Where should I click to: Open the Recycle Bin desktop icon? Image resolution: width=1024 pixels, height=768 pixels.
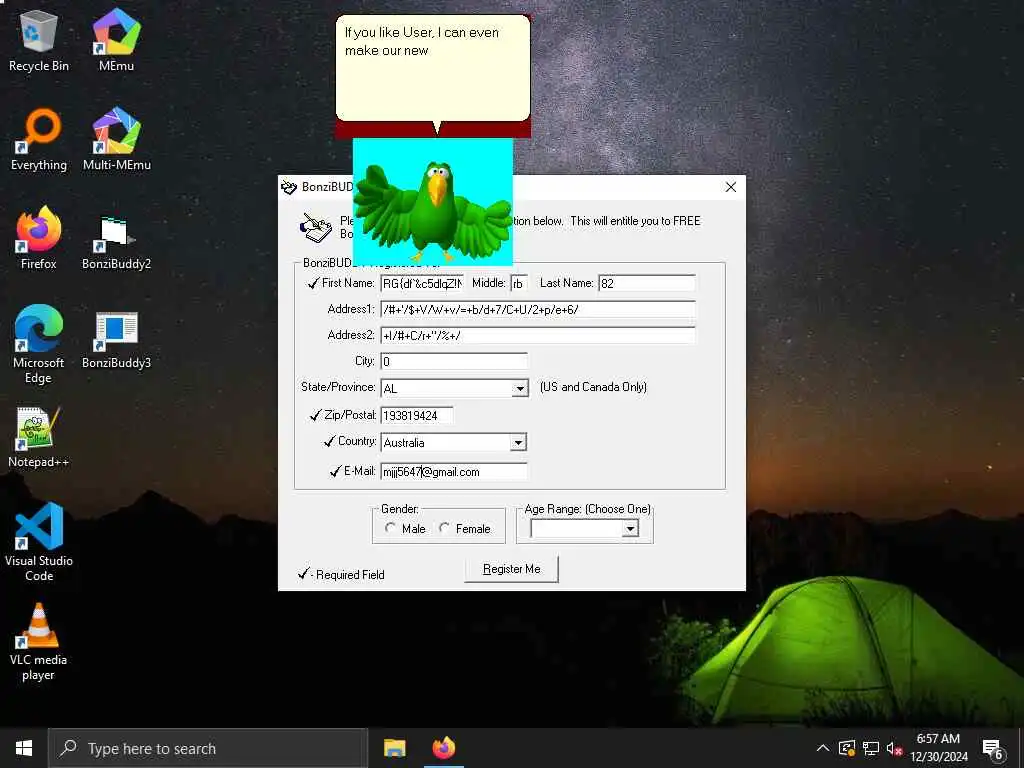coord(39,40)
